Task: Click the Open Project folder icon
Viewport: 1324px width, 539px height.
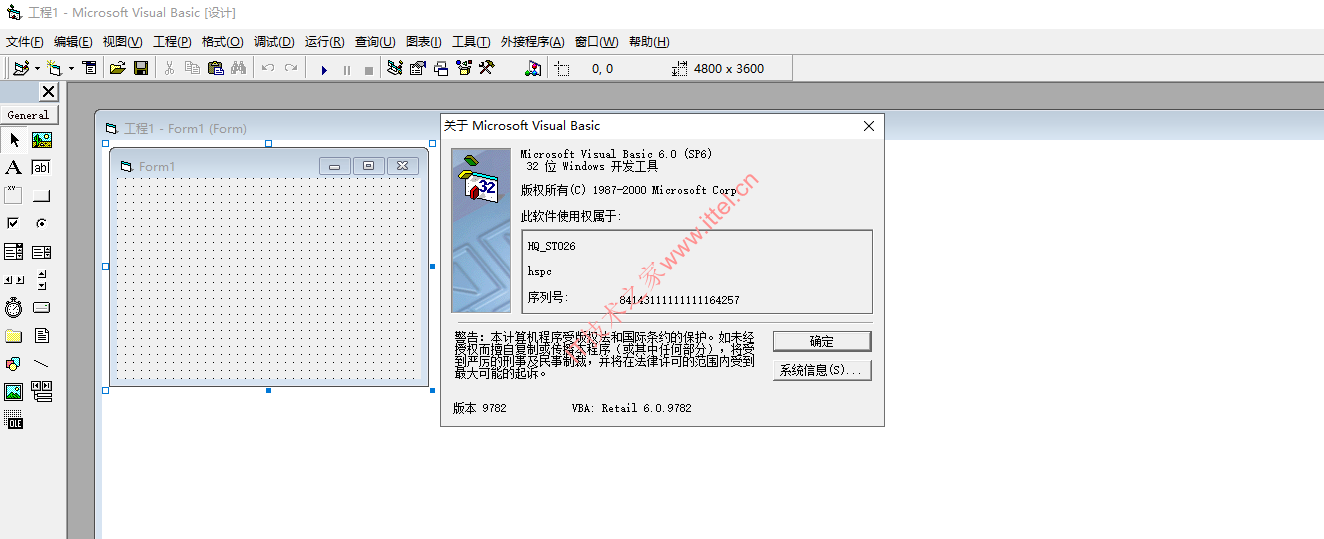Action: pyautogui.click(x=117, y=68)
